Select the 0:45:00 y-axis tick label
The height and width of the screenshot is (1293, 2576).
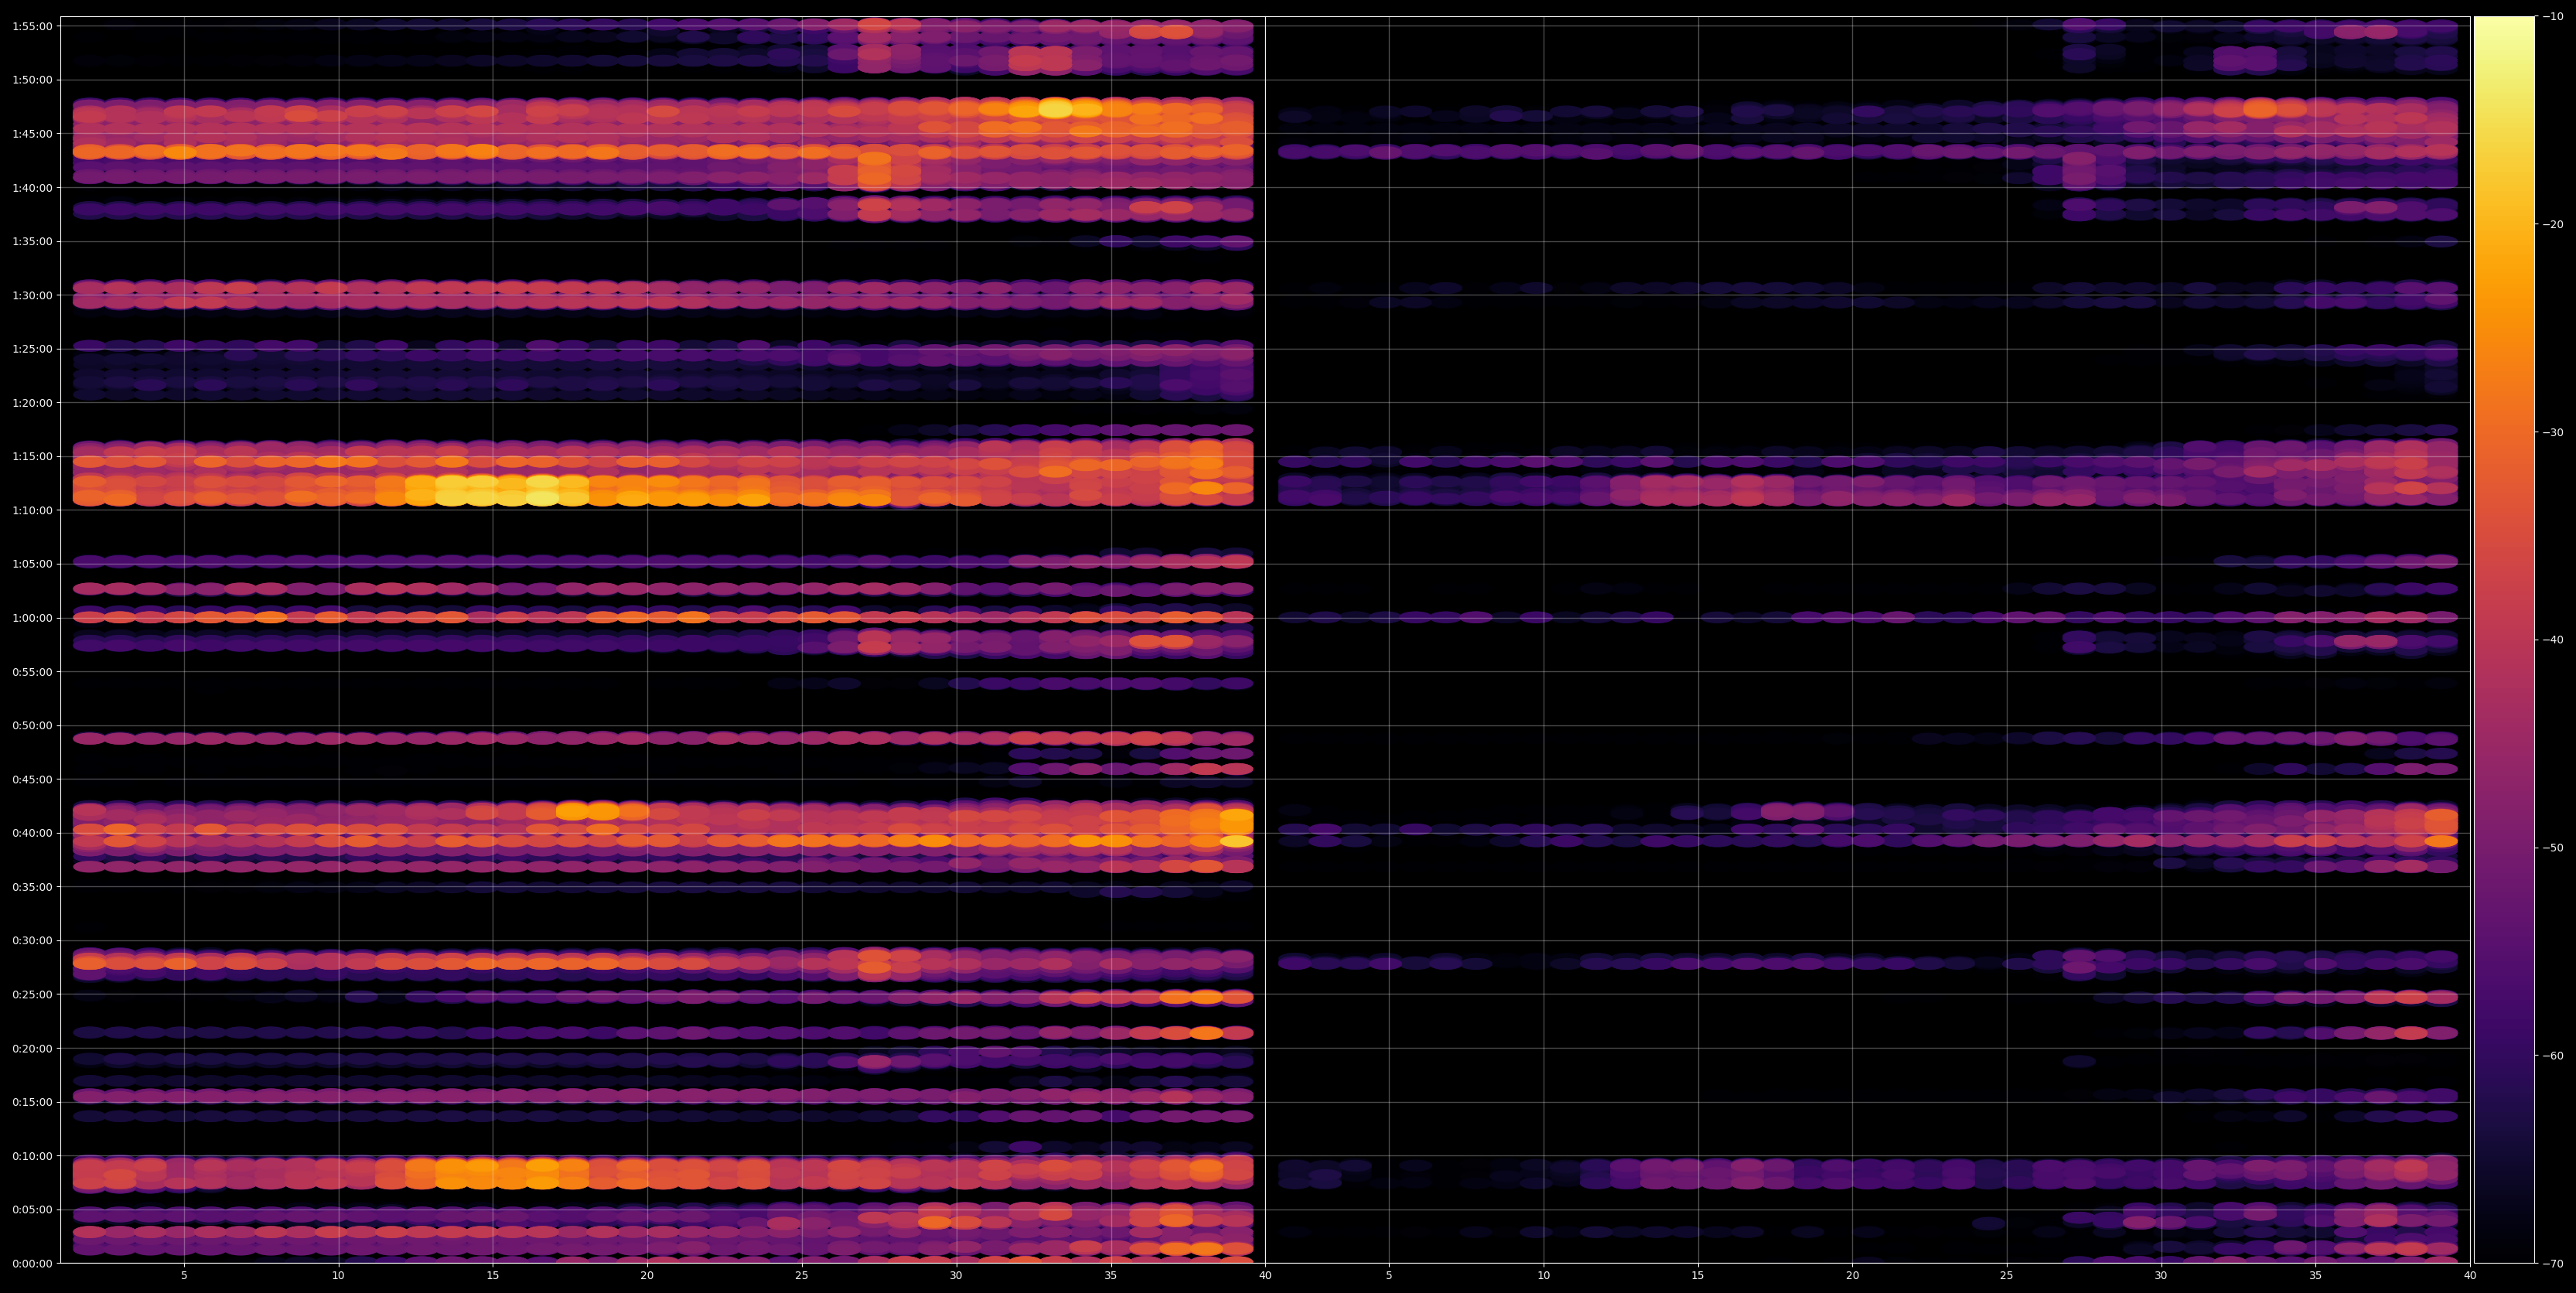pos(32,779)
